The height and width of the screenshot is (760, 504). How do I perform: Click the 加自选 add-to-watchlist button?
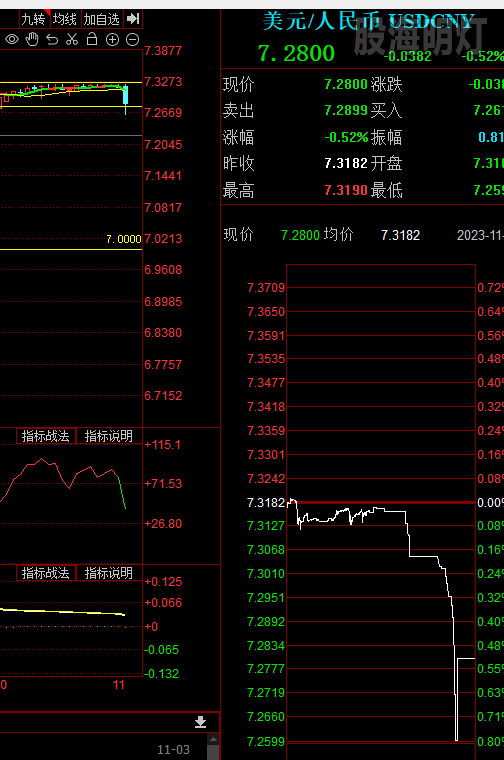coord(101,19)
